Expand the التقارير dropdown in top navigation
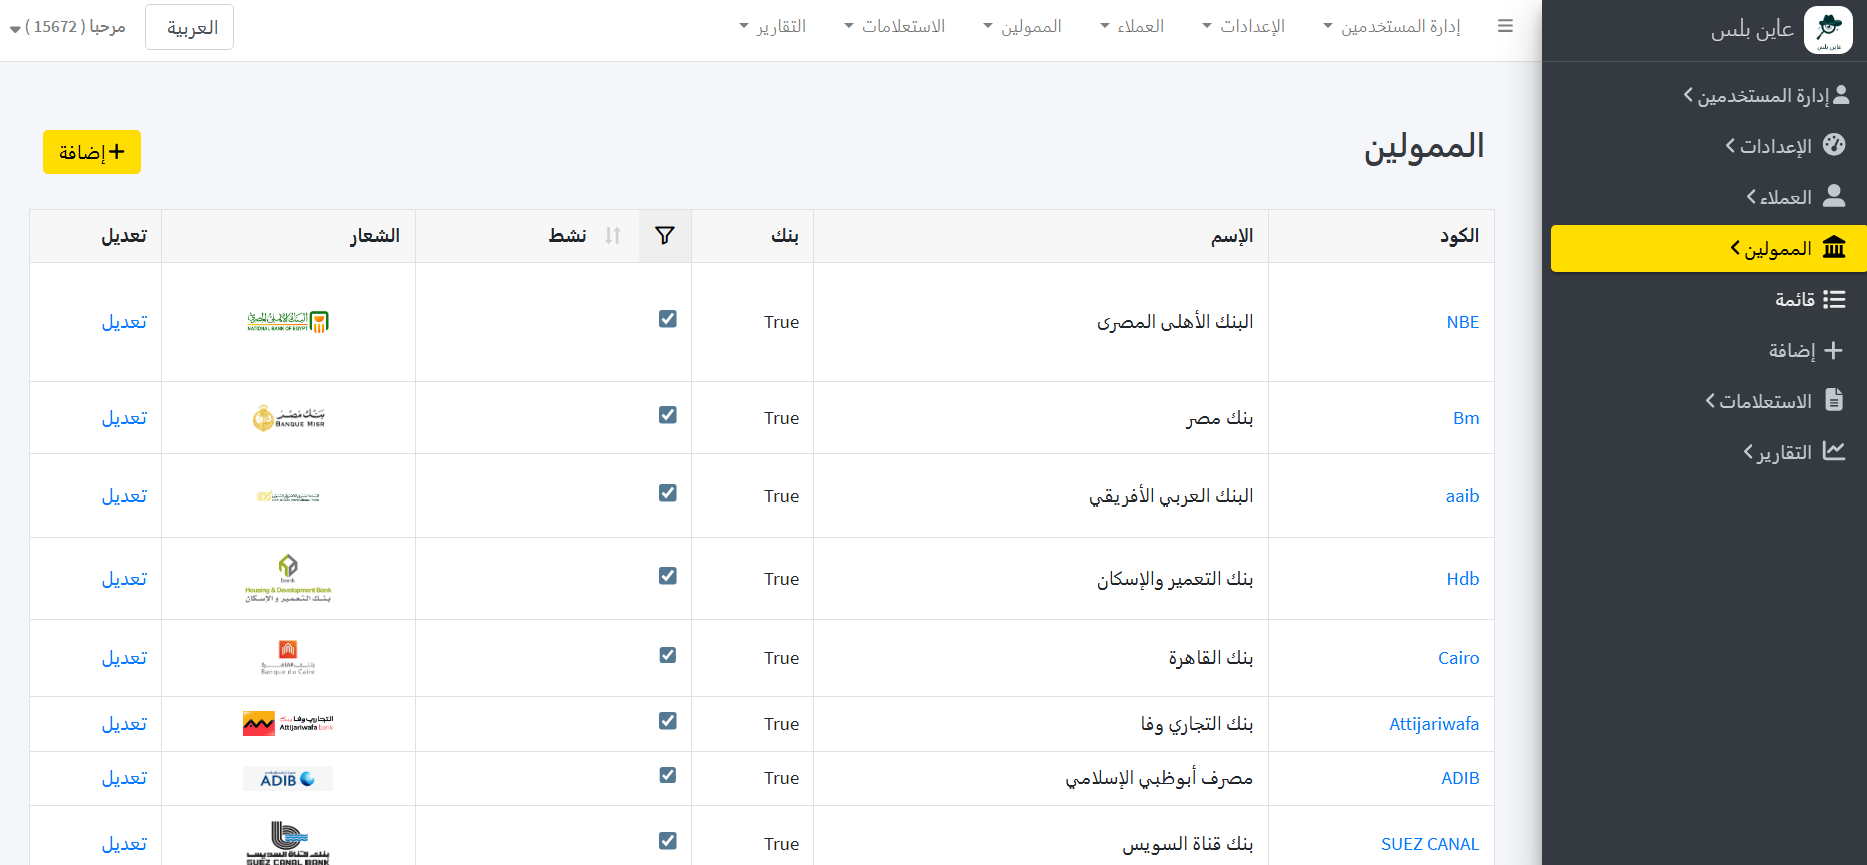The height and width of the screenshot is (865, 1867). [x=772, y=27]
